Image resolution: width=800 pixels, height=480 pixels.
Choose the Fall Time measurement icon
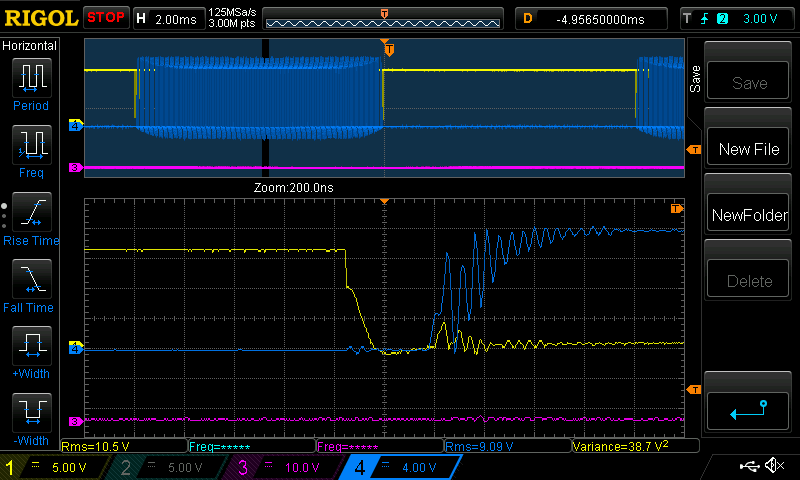click(x=31, y=279)
